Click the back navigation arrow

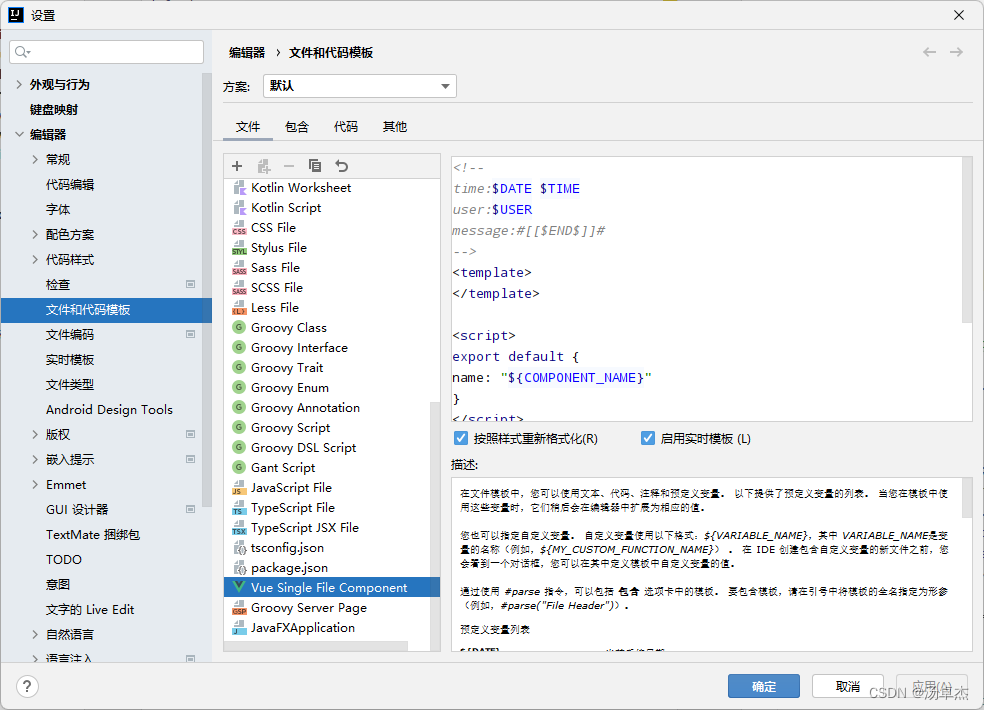click(929, 52)
